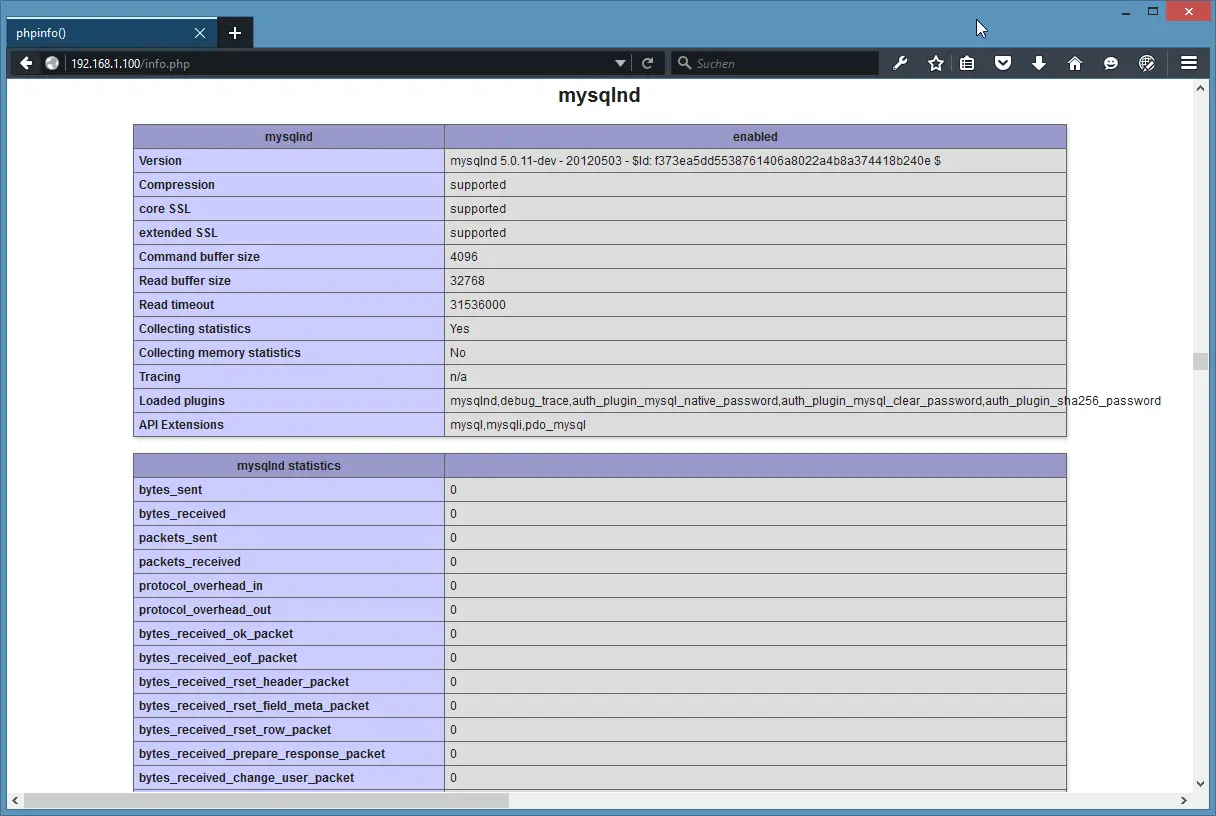Viewport: 1216px width, 816px height.
Task: Show bookmarks list icon
Action: pos(967,63)
